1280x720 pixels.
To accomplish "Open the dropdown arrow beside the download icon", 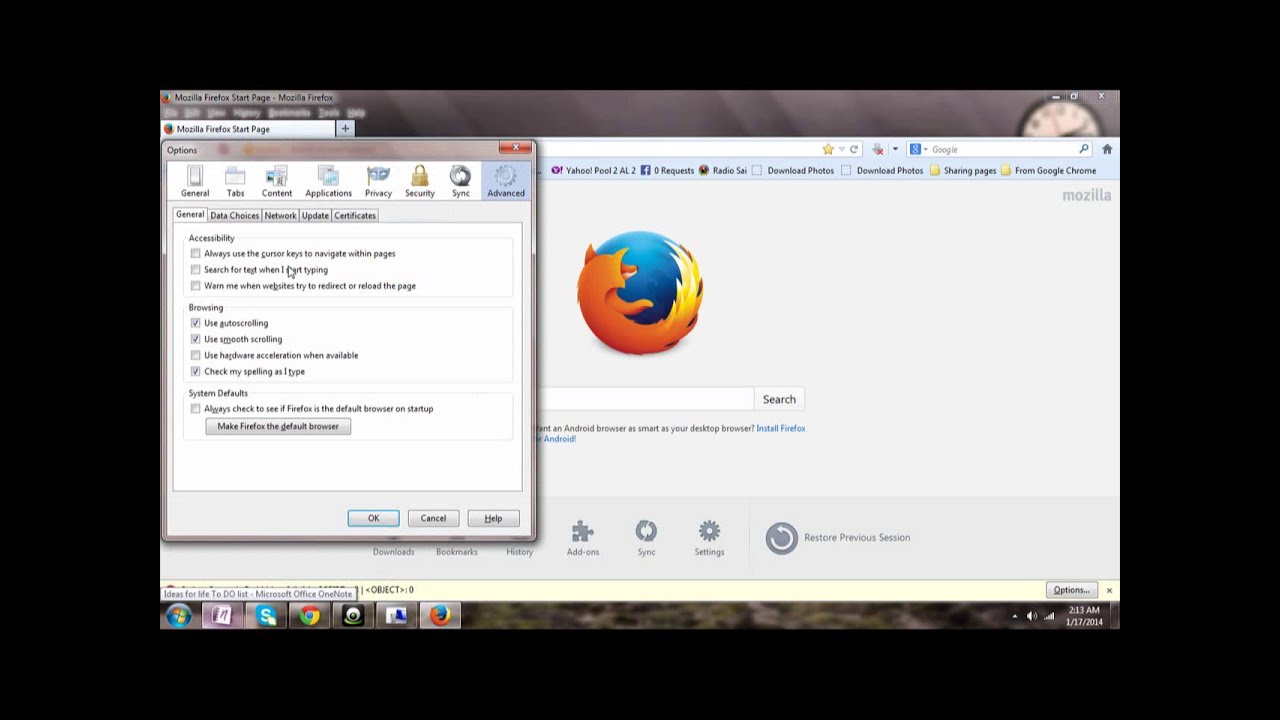I will pyautogui.click(x=895, y=149).
